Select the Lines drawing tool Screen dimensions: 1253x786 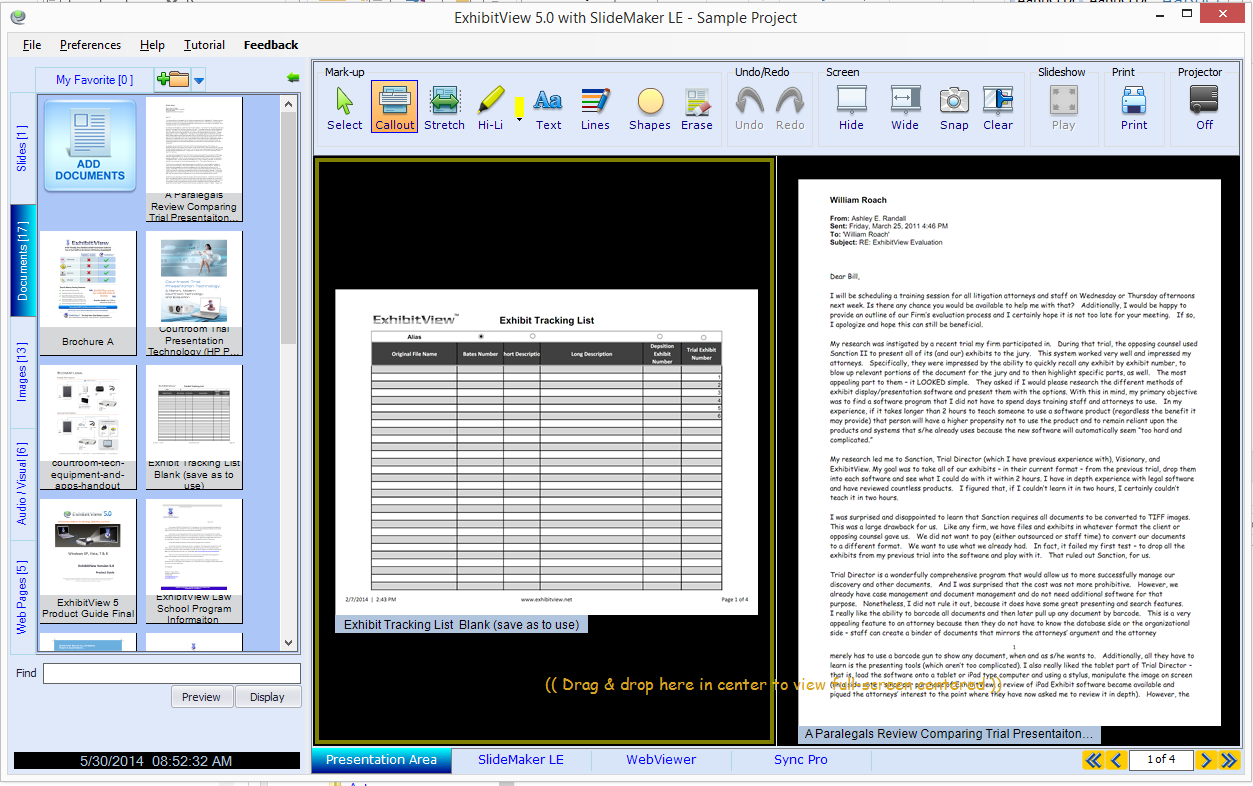tap(595, 108)
